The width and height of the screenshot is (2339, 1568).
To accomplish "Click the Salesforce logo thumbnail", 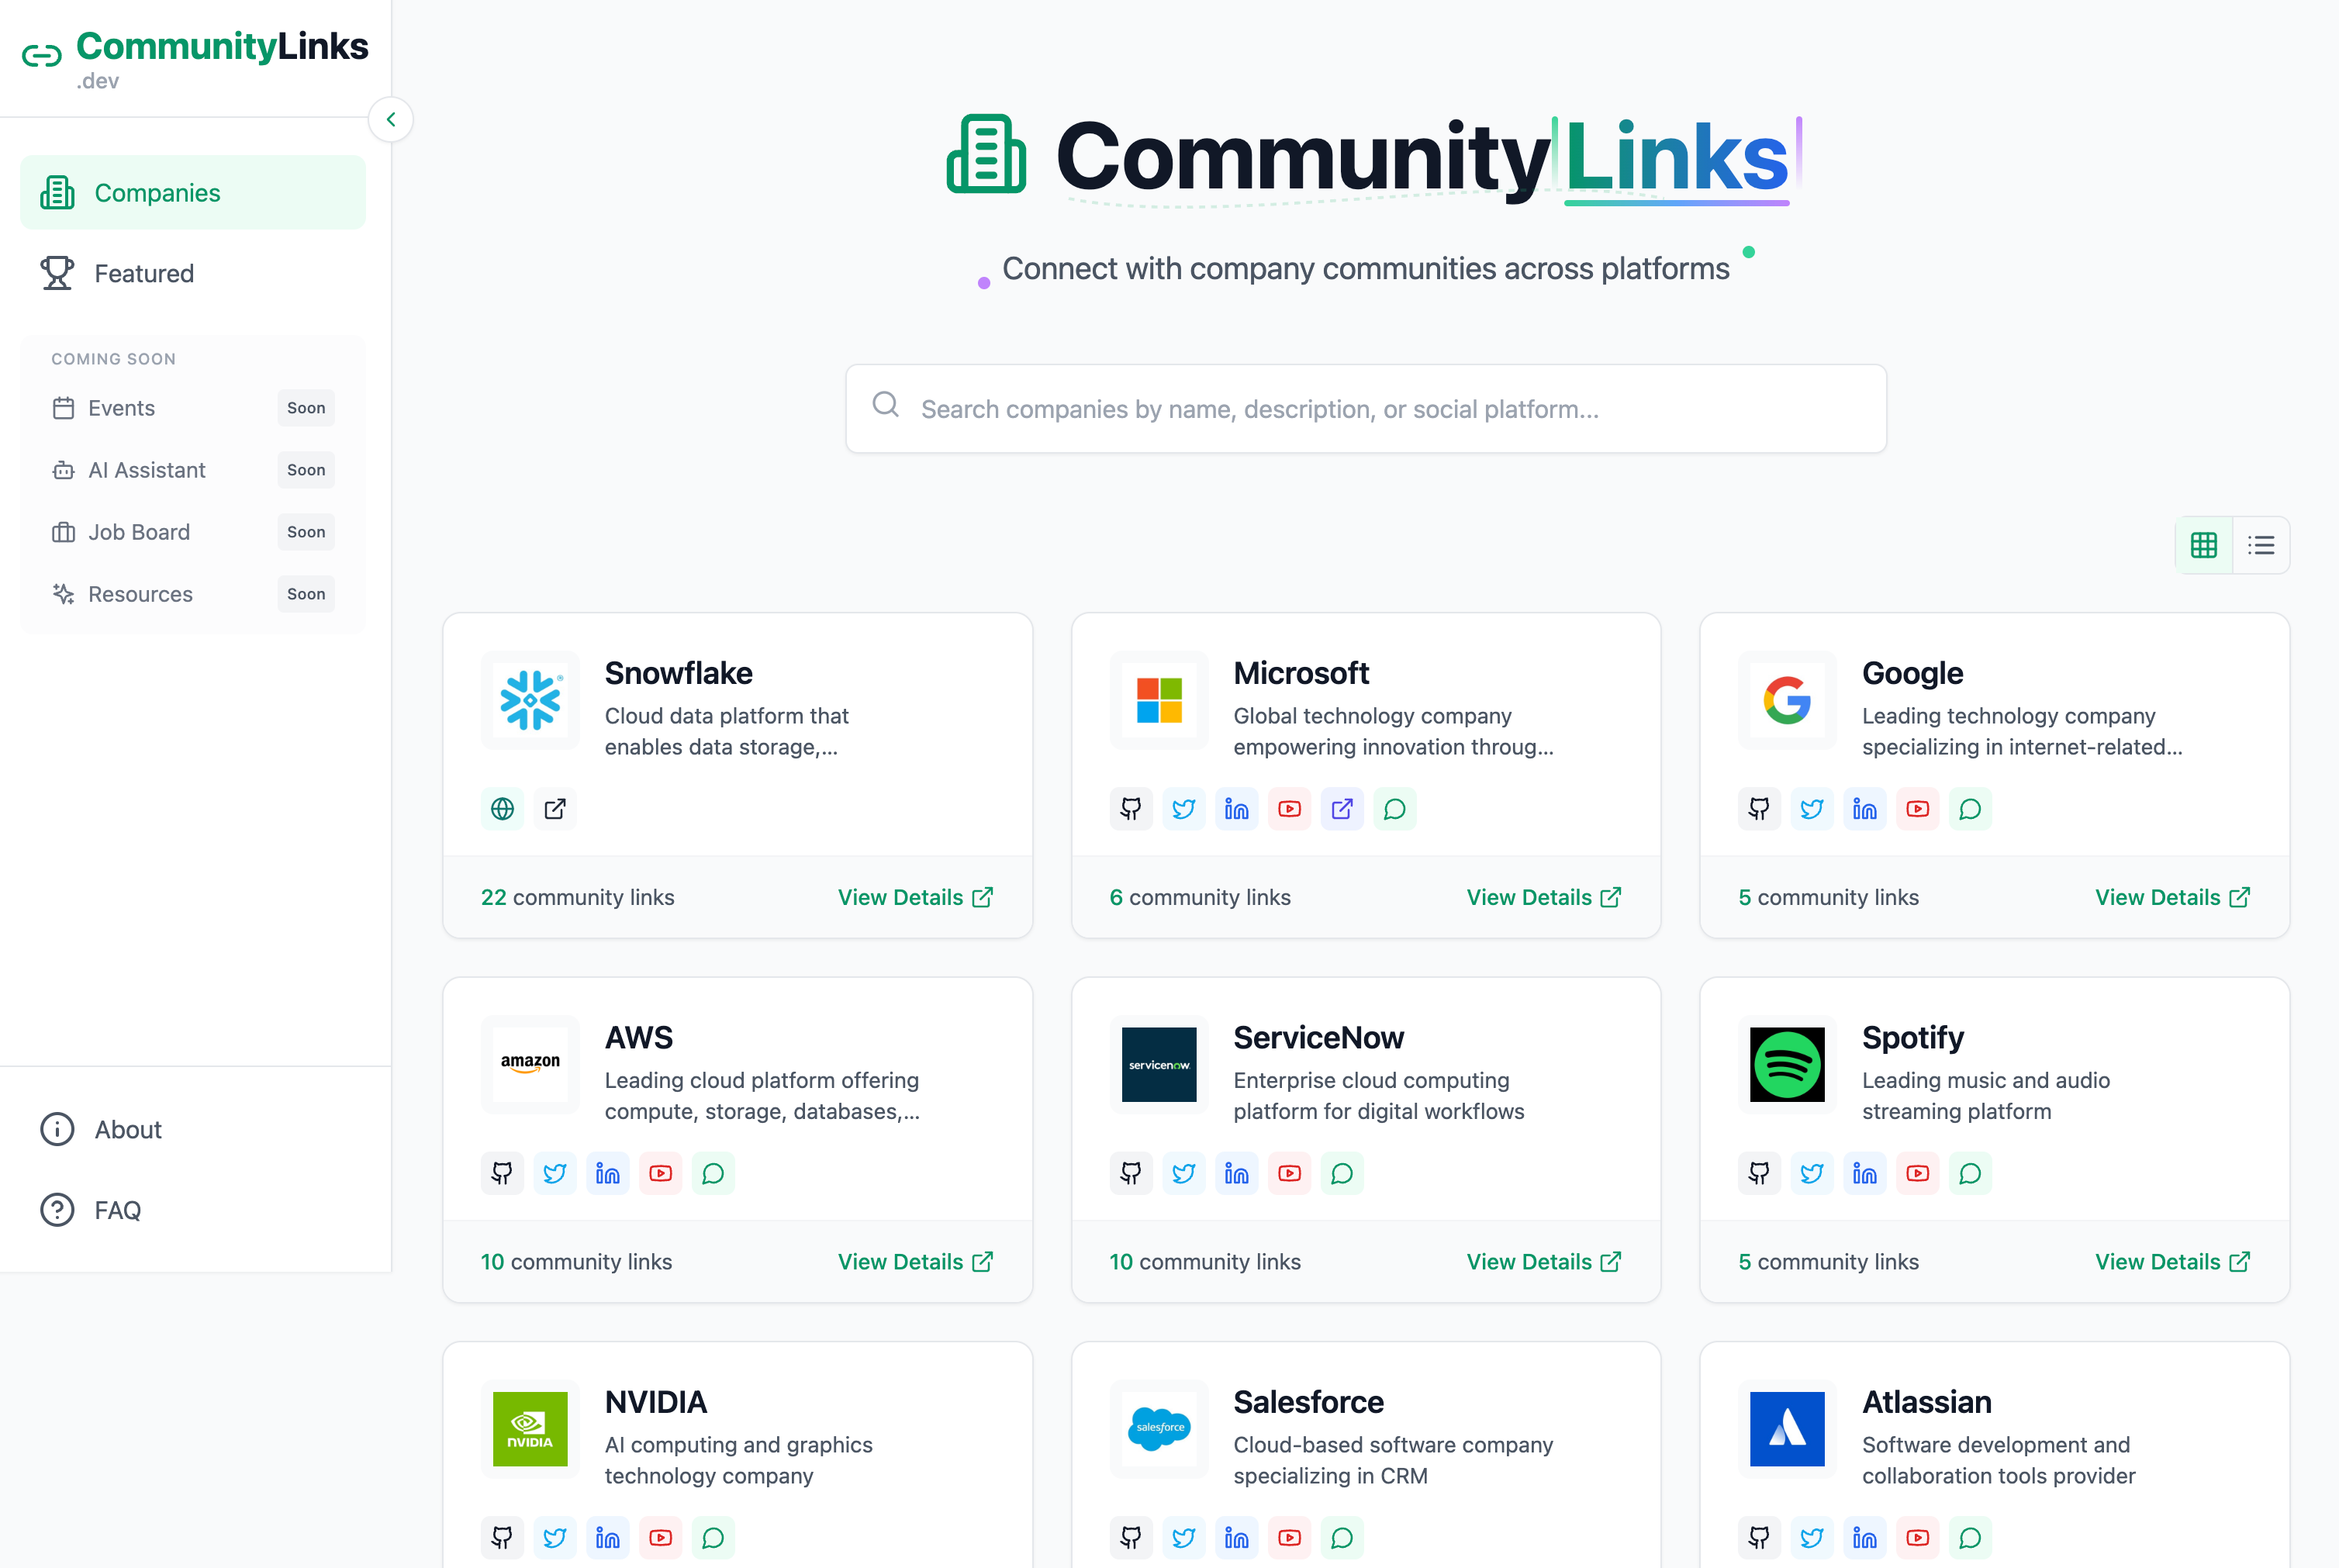I will [1159, 1428].
